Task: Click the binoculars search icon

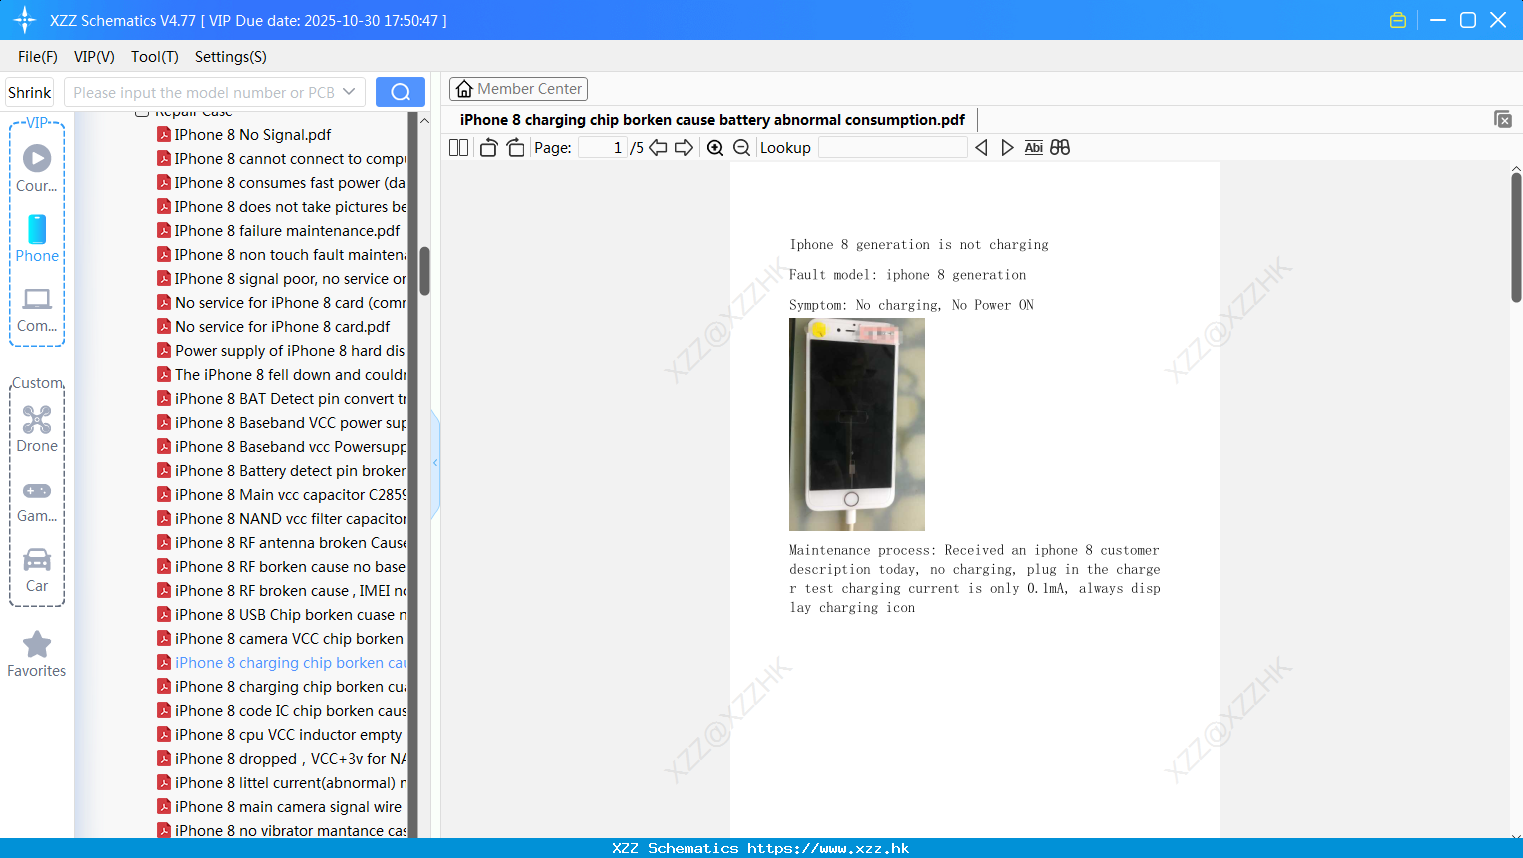Action: click(1060, 148)
